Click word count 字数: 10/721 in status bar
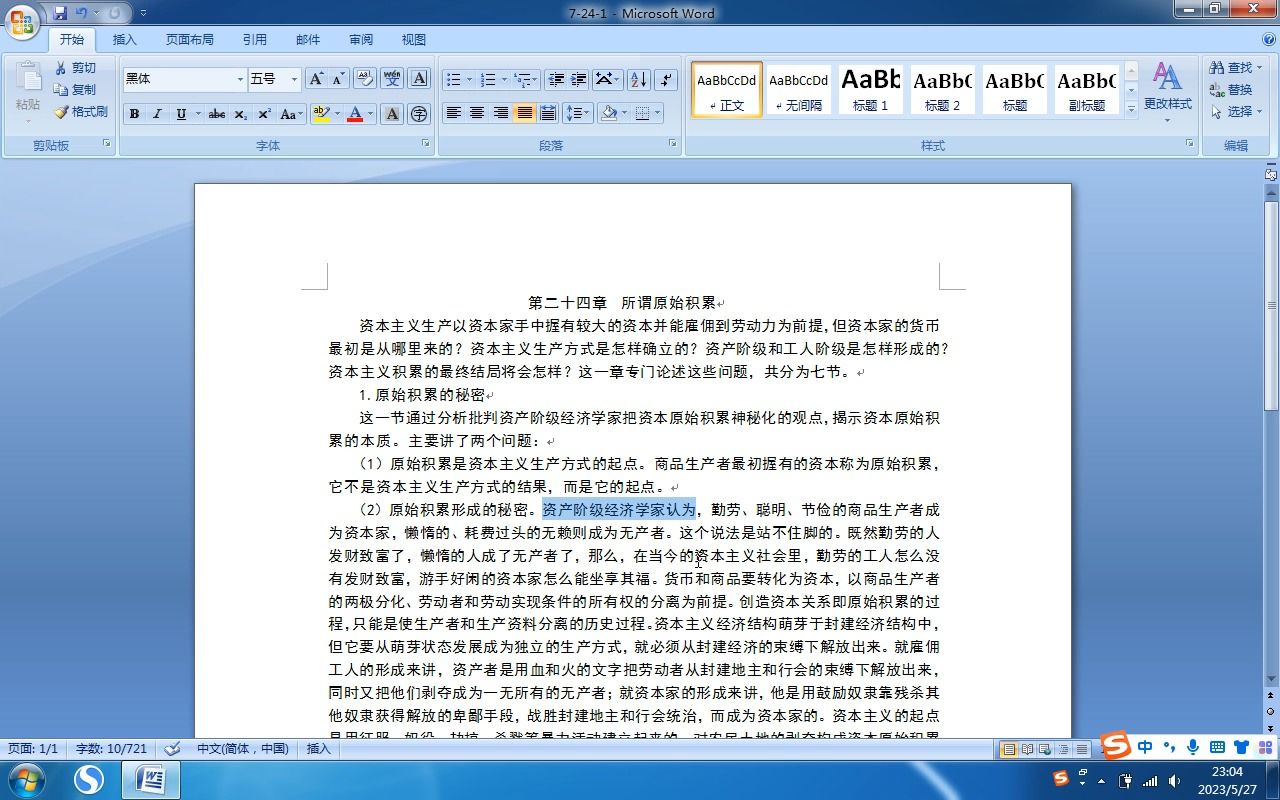Image resolution: width=1280 pixels, height=800 pixels. coord(111,748)
